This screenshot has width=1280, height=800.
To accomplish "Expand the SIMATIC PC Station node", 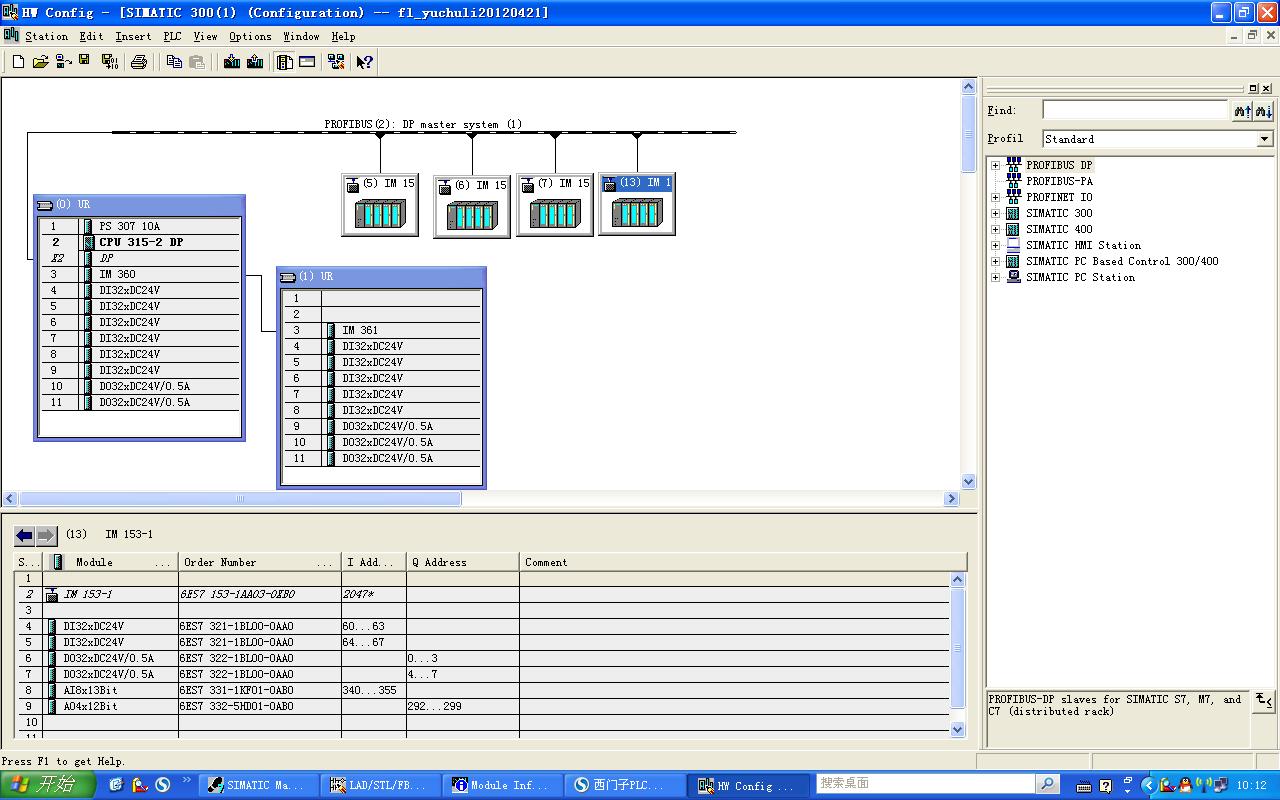I will (995, 277).
